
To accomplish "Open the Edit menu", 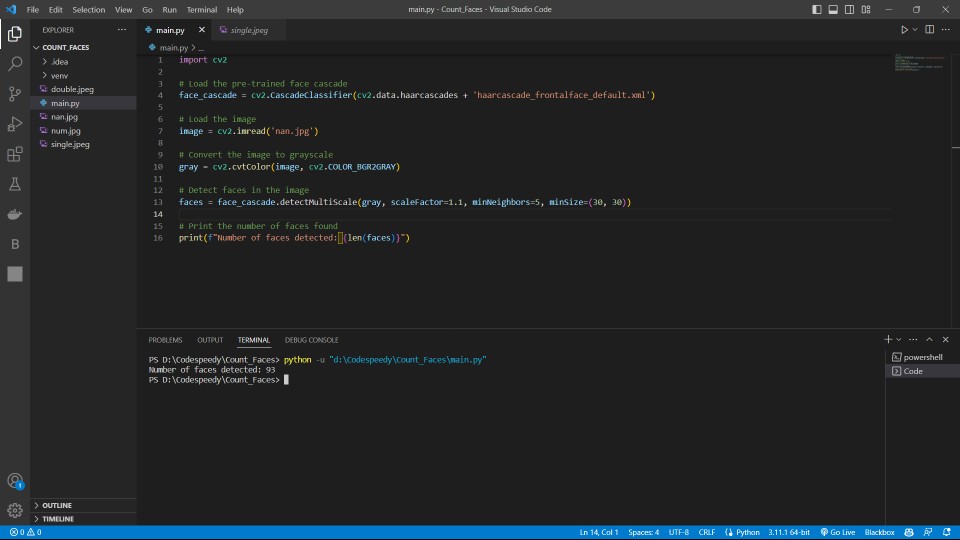I will pyautogui.click(x=56, y=10).
